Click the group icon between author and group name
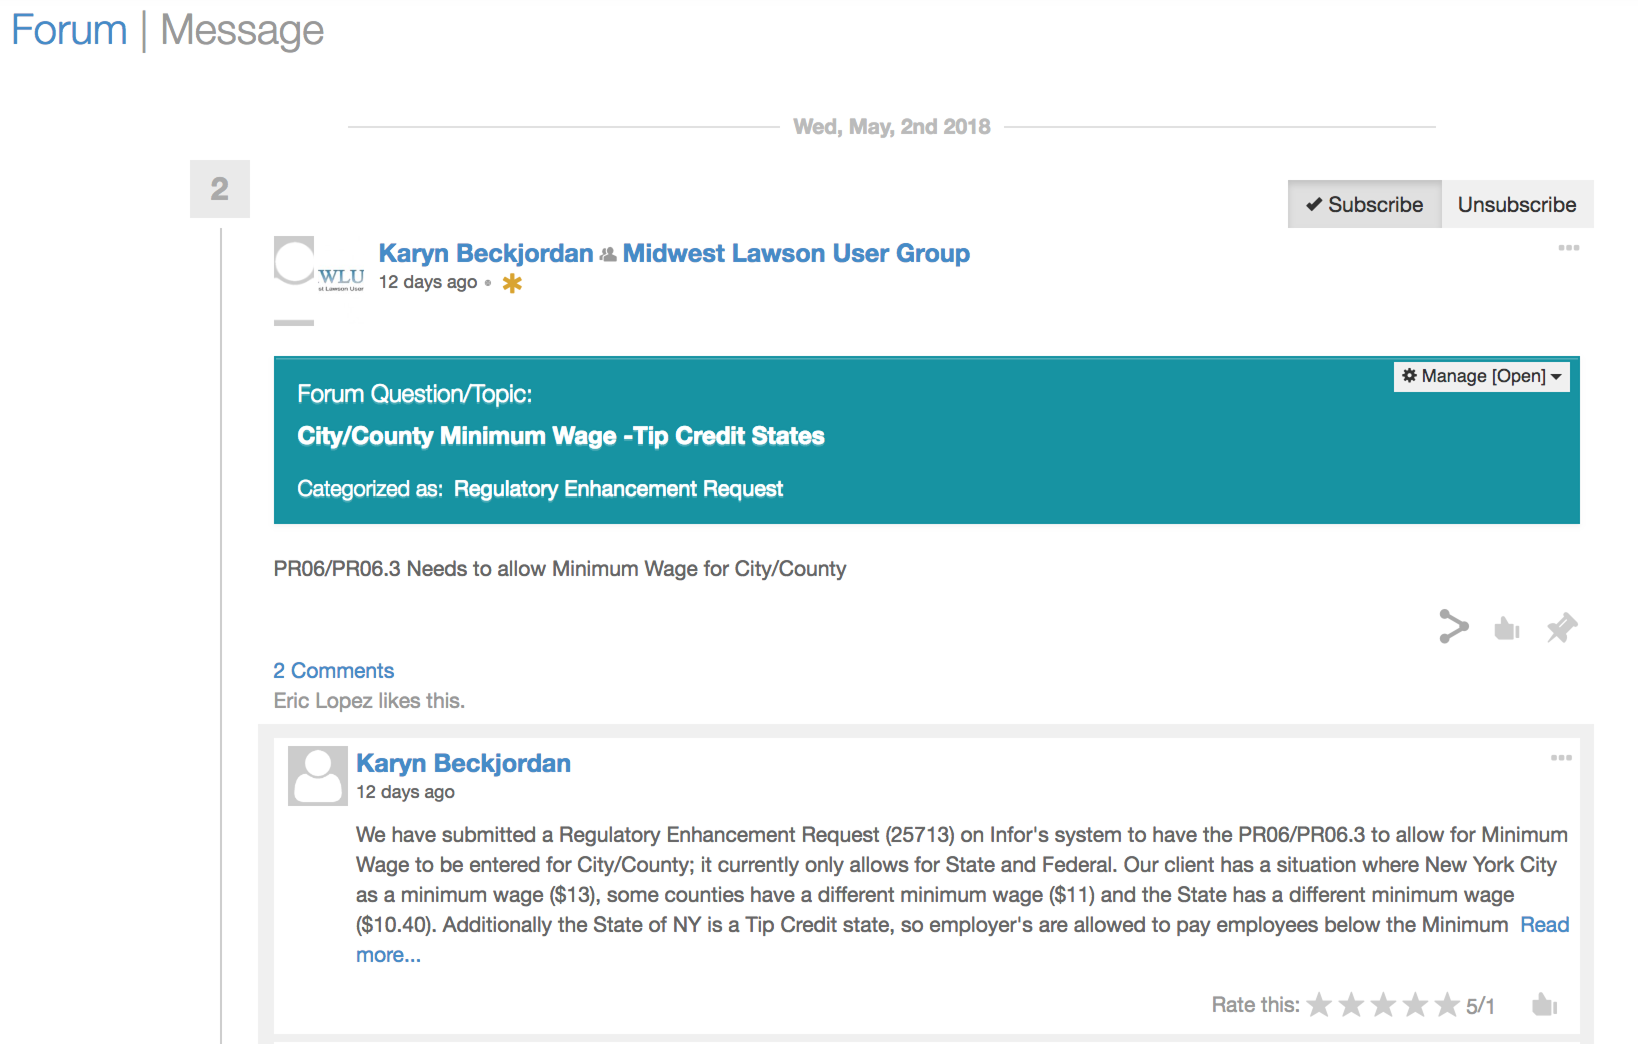The width and height of the screenshot is (1638, 1044). [x=608, y=255]
